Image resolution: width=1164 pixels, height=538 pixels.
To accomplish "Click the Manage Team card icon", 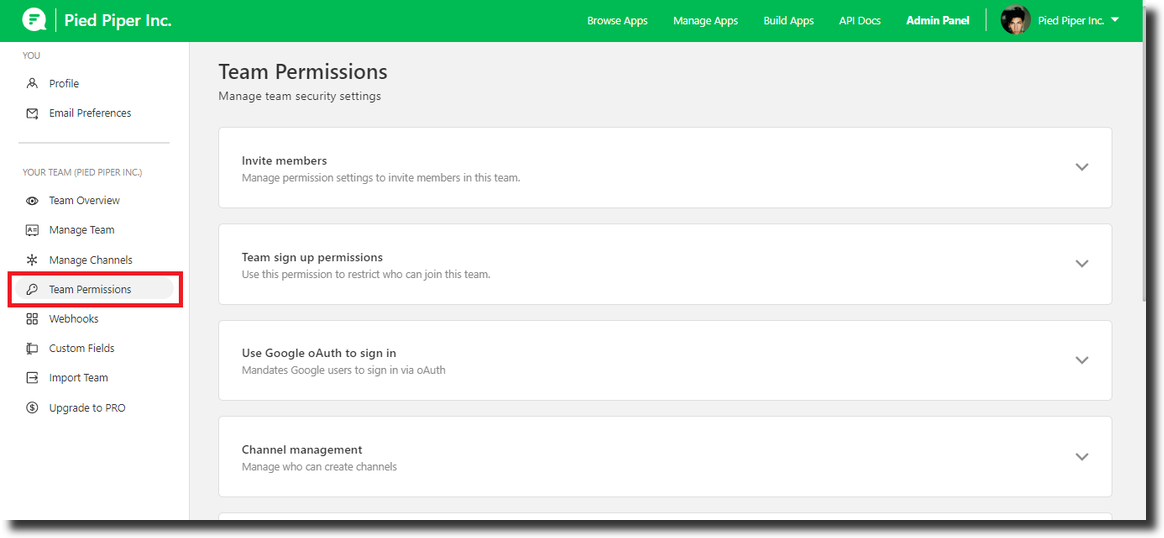I will (x=32, y=230).
